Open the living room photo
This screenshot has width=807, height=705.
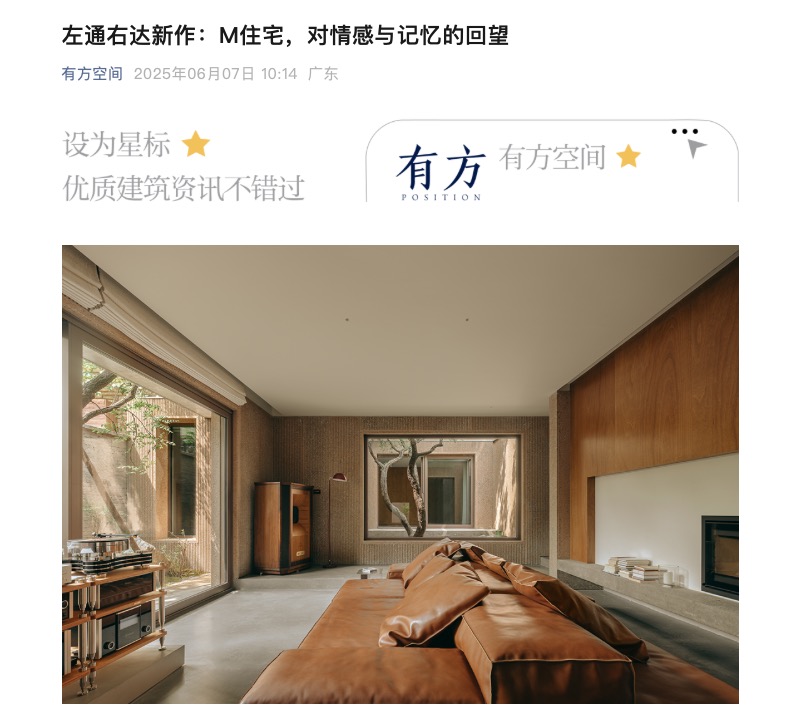point(400,474)
